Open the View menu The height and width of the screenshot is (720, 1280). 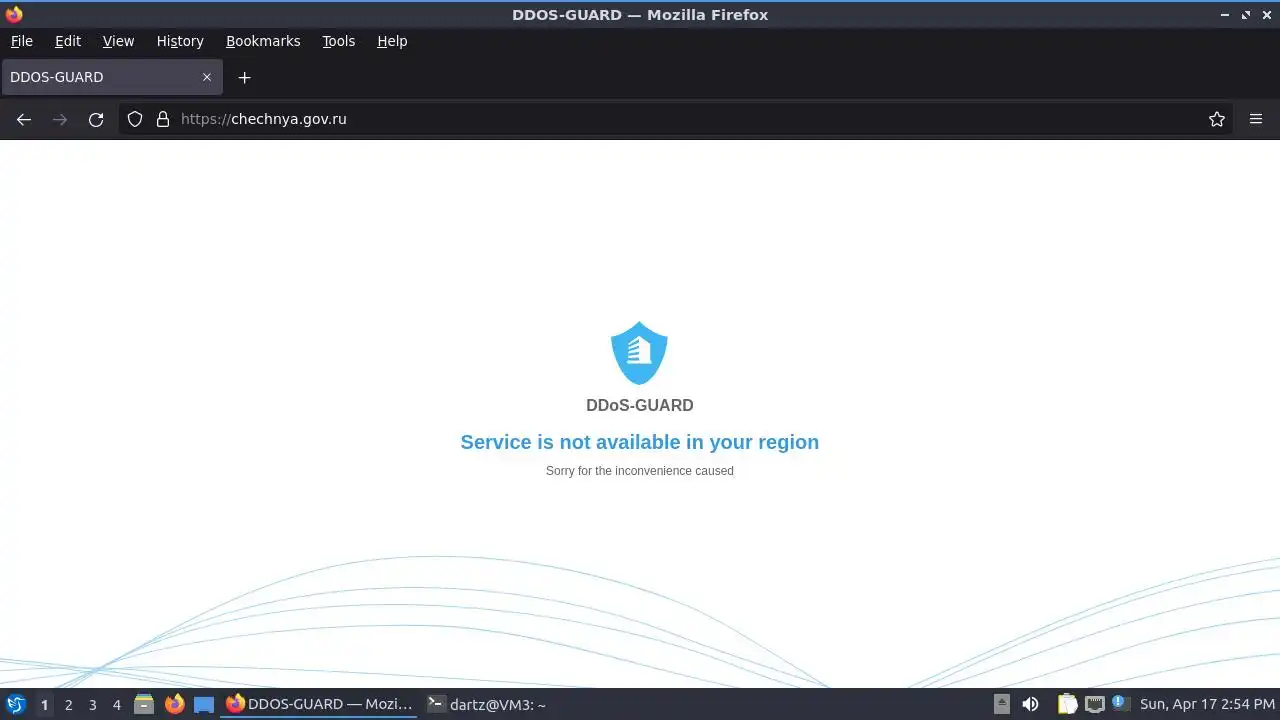[x=118, y=41]
